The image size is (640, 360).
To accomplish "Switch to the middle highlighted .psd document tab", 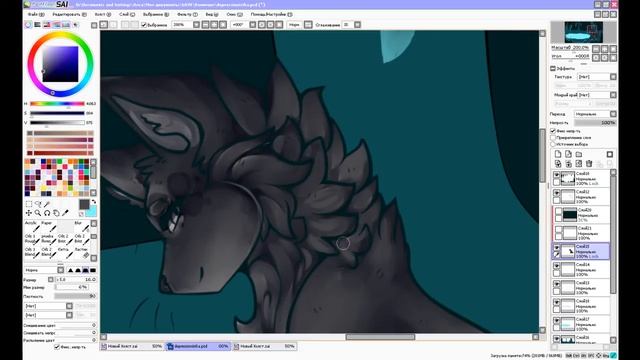I will click(x=198, y=346).
